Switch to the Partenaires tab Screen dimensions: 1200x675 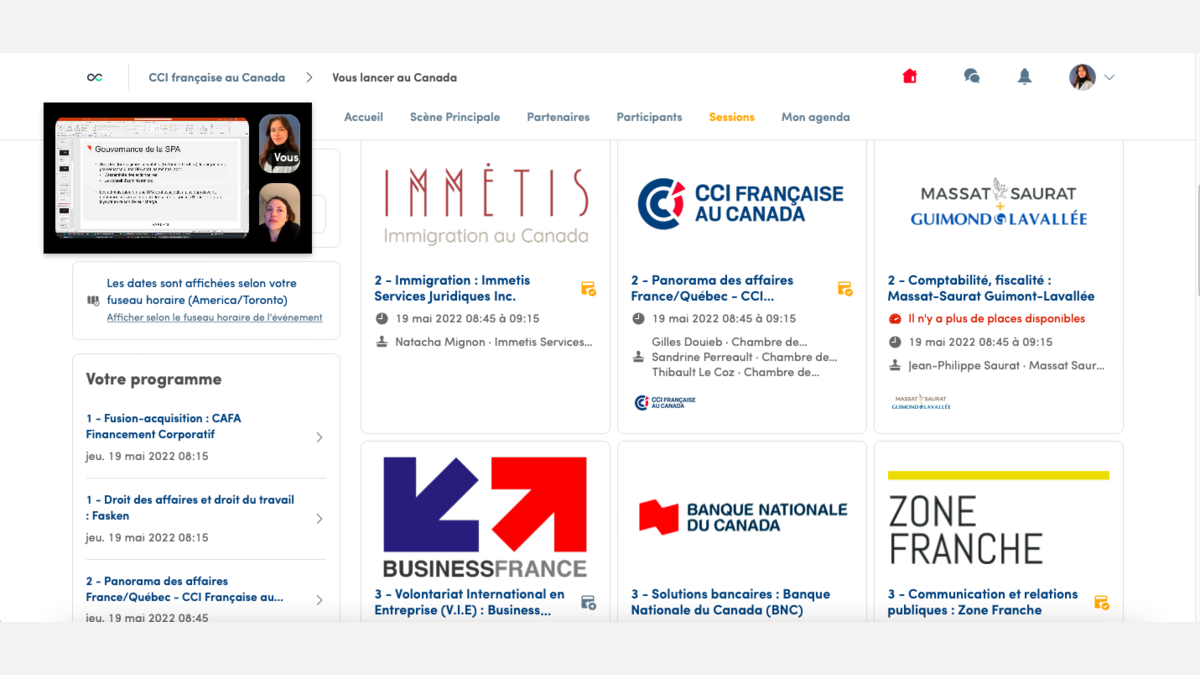click(558, 117)
